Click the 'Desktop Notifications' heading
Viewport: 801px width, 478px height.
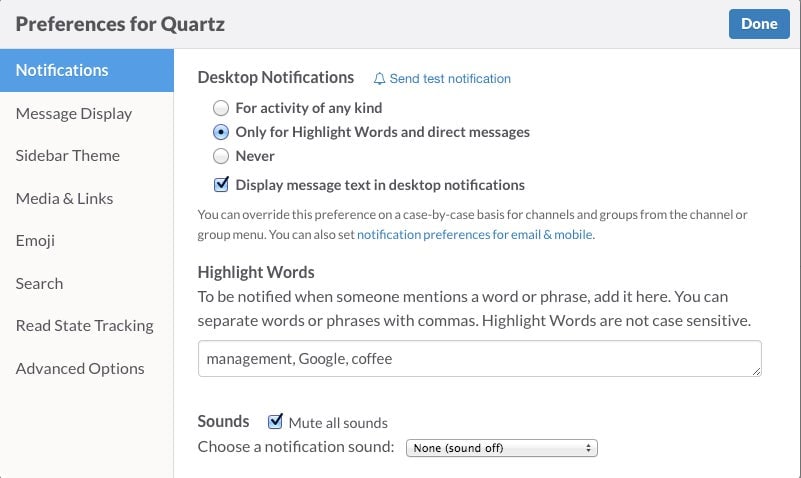point(276,77)
